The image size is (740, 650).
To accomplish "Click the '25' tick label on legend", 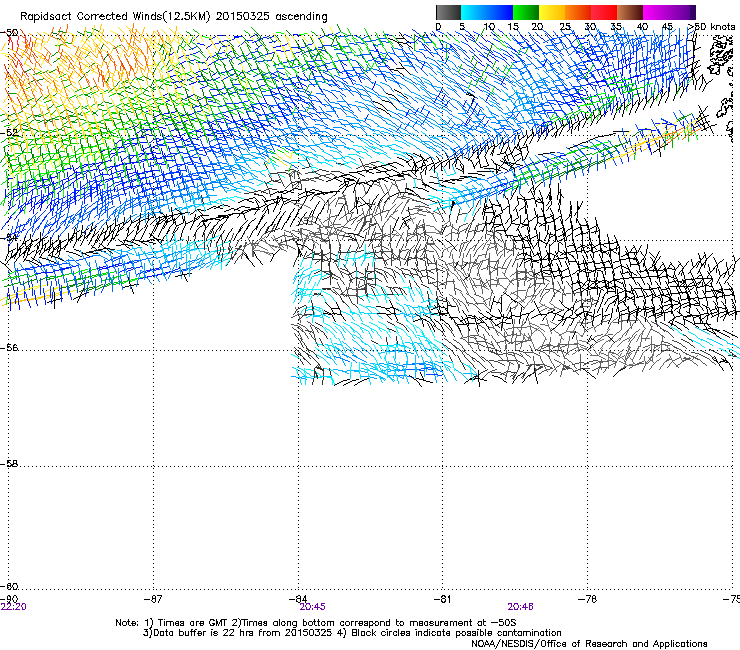I will (565, 27).
